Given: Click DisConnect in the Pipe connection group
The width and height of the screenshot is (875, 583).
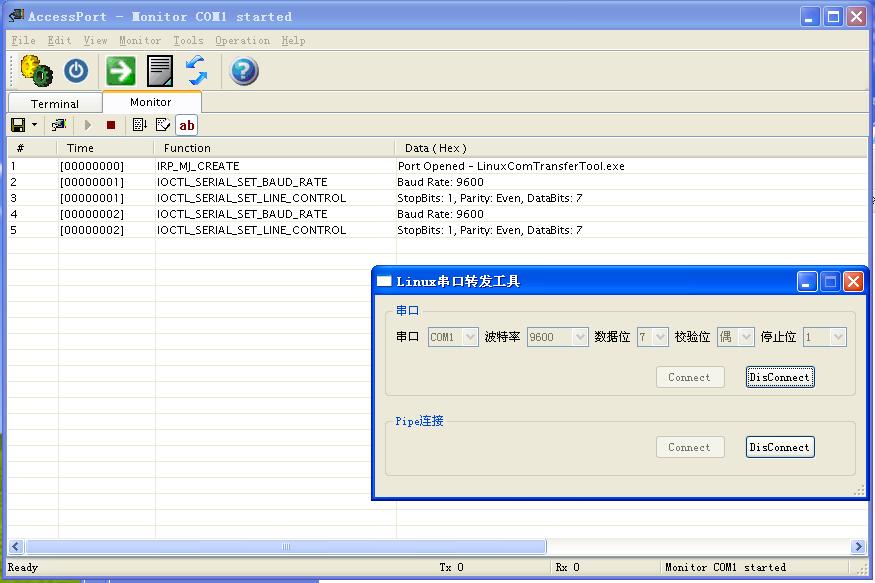Looking at the screenshot, I should coord(780,447).
